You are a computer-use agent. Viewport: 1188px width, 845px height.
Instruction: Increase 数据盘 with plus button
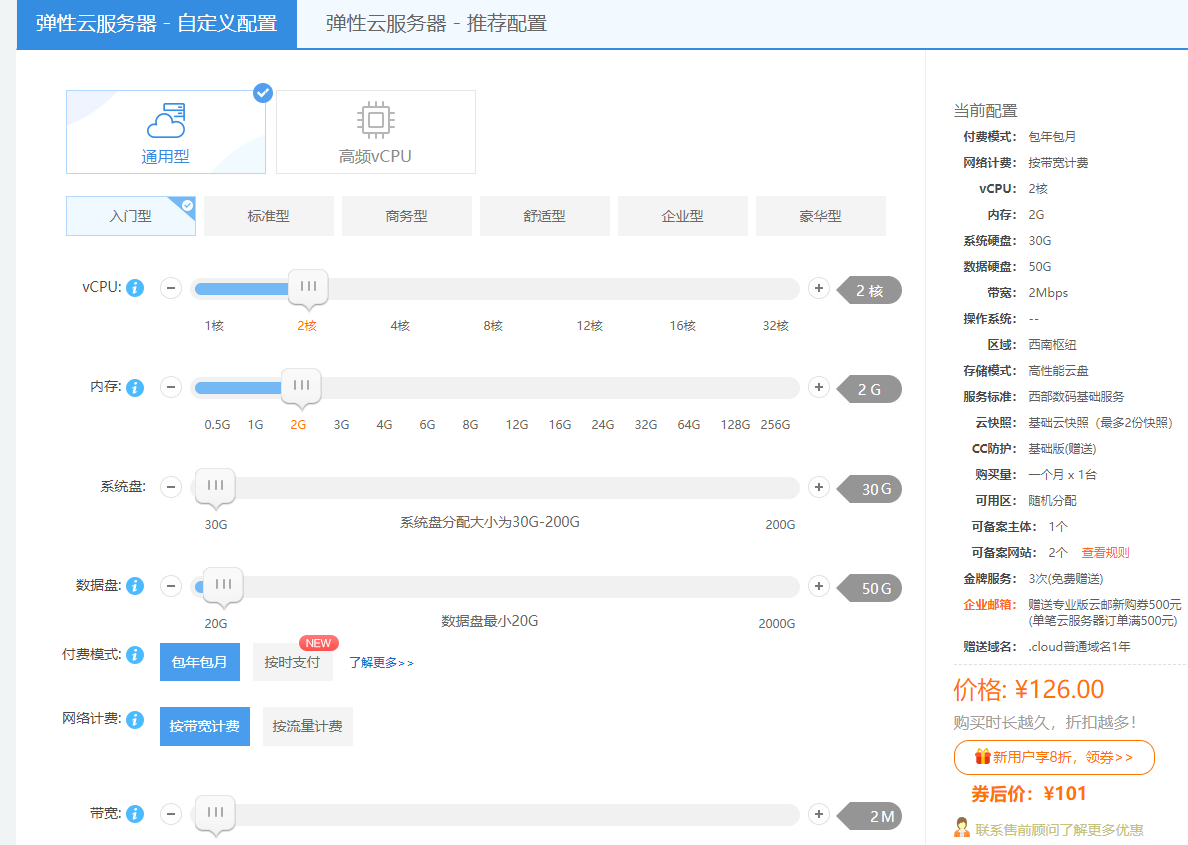[x=818, y=586]
